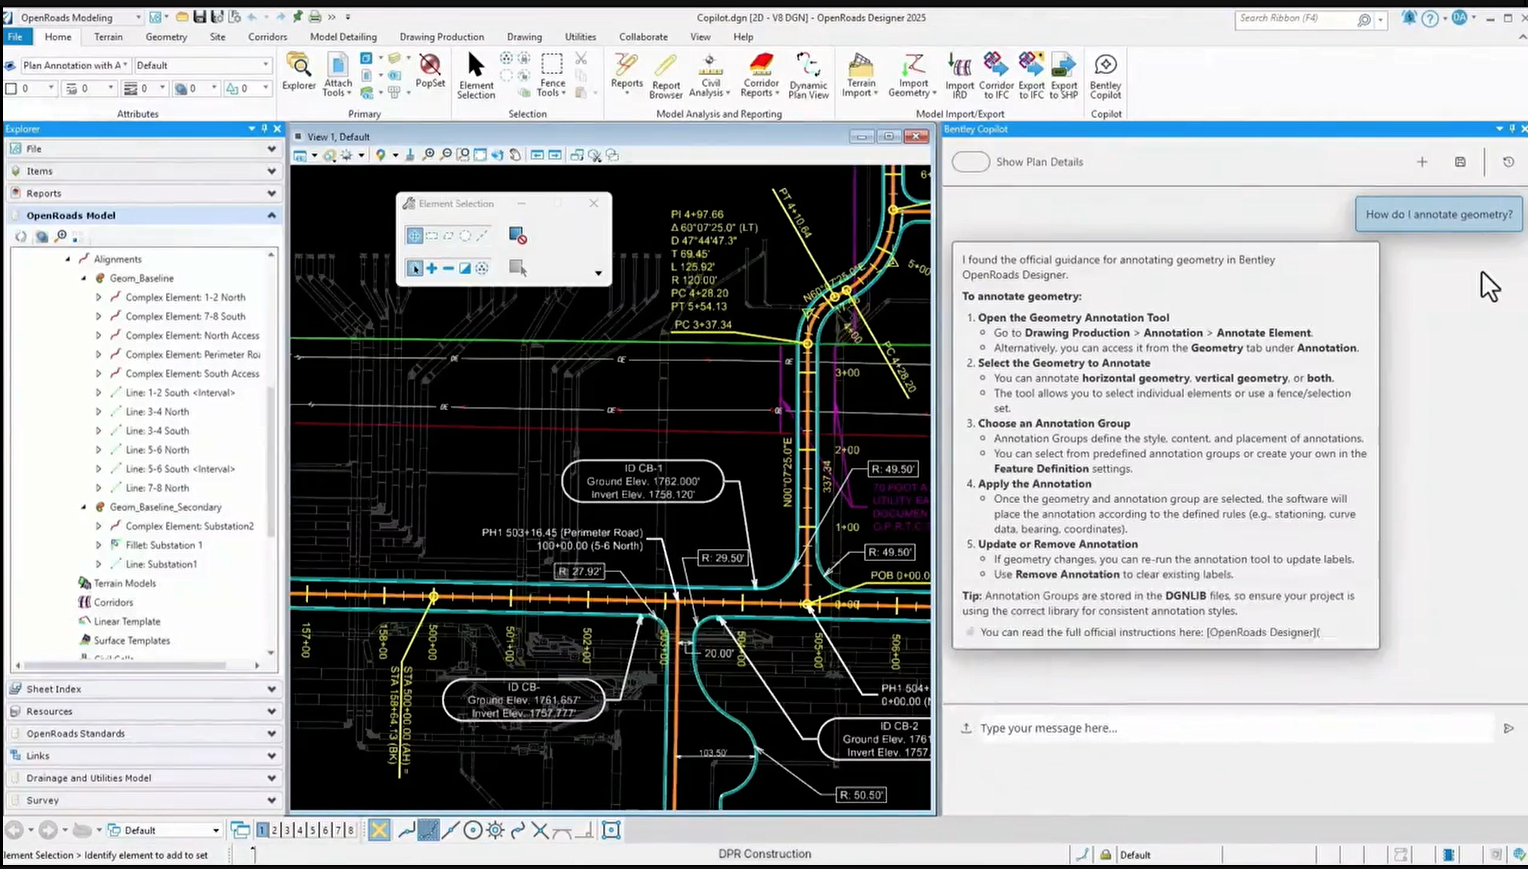Select Circle mode in Element Selection dialog
This screenshot has height=869, width=1528.
[x=465, y=236]
